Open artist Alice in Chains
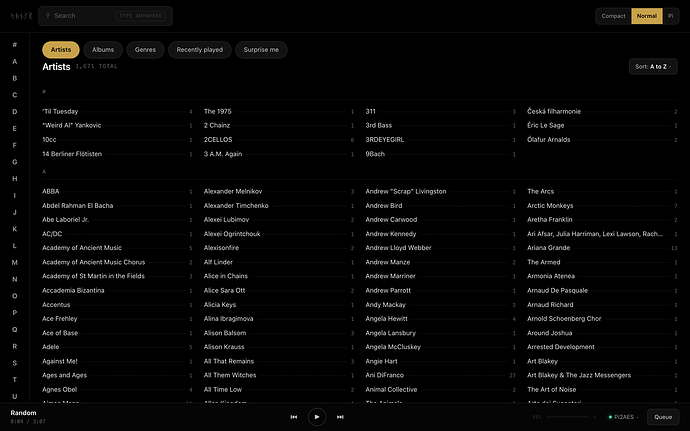The height and width of the screenshot is (431, 690). [x=279, y=276]
